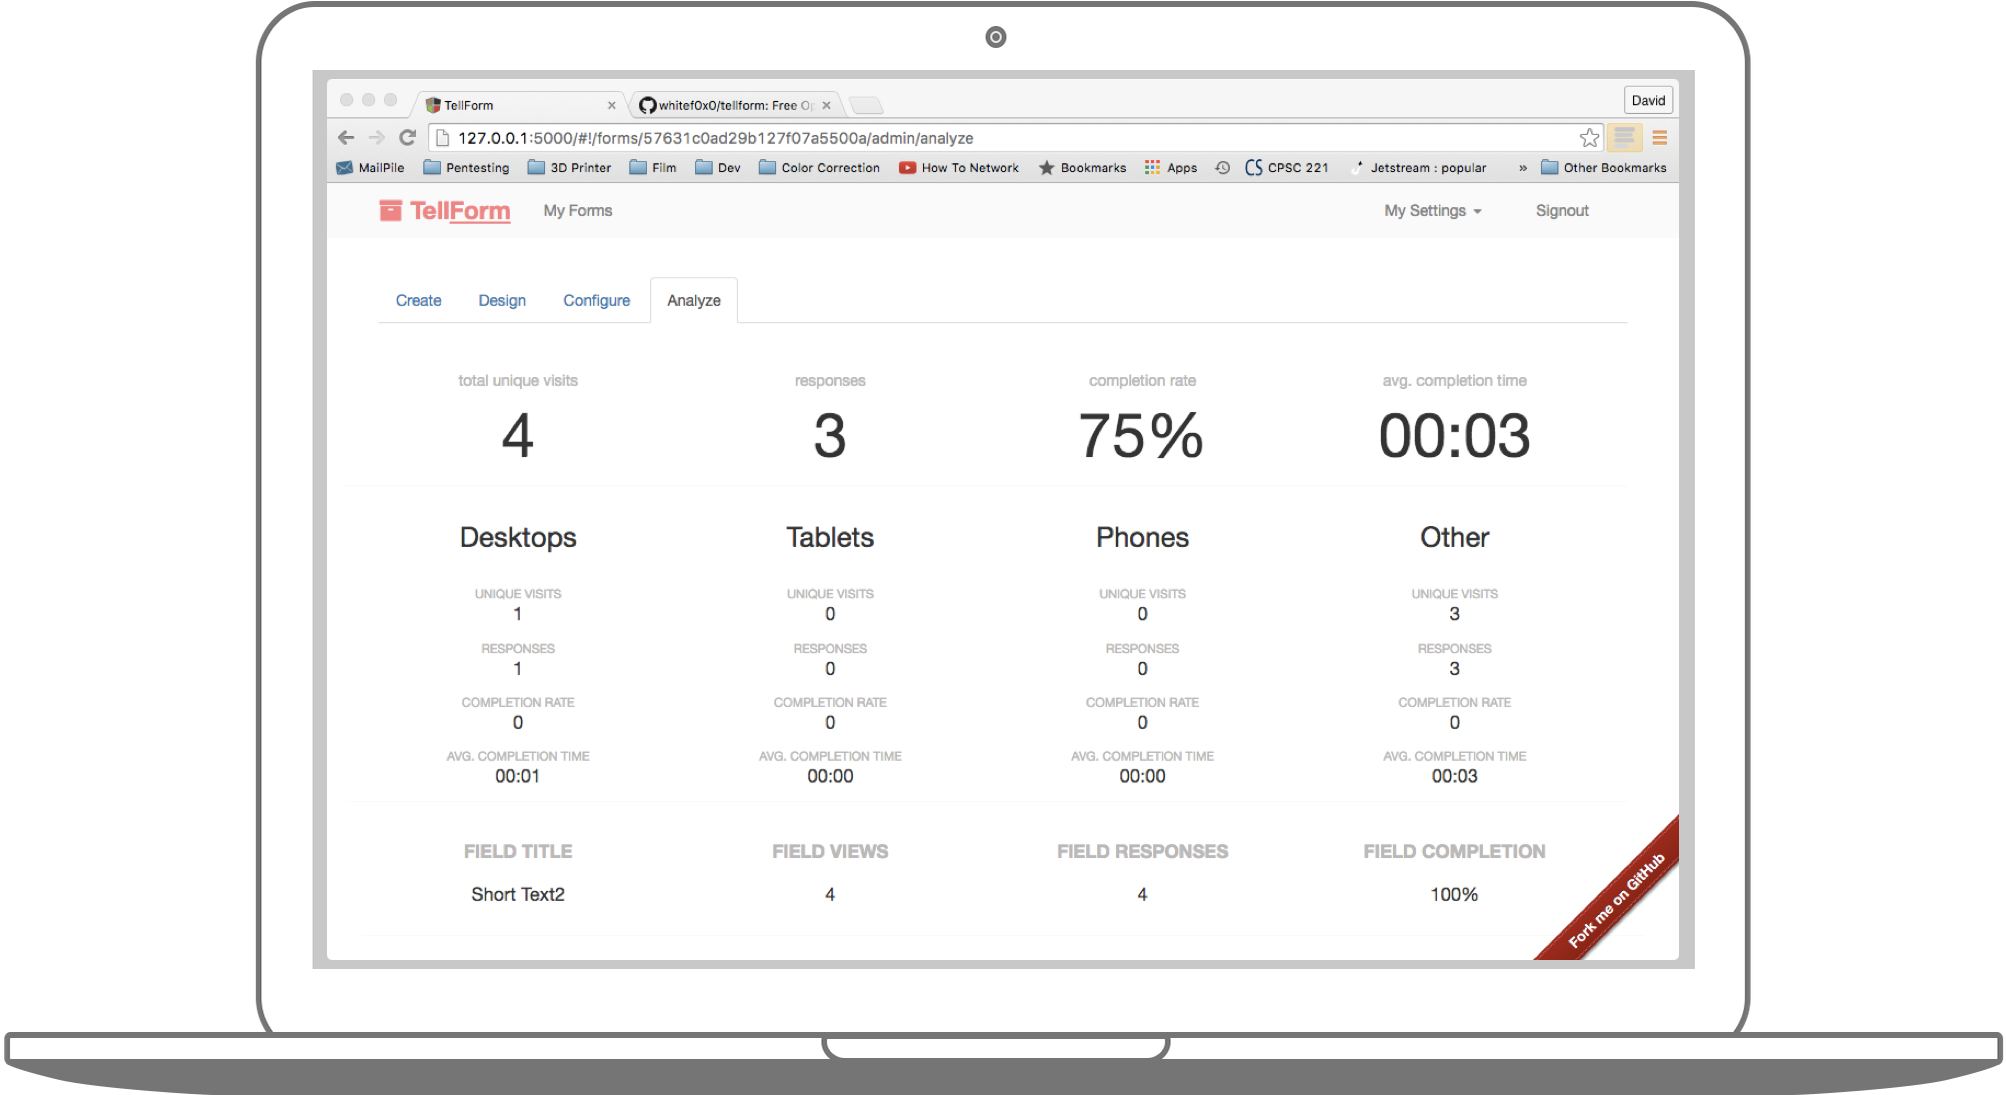Switch to the Design tab

tap(502, 301)
